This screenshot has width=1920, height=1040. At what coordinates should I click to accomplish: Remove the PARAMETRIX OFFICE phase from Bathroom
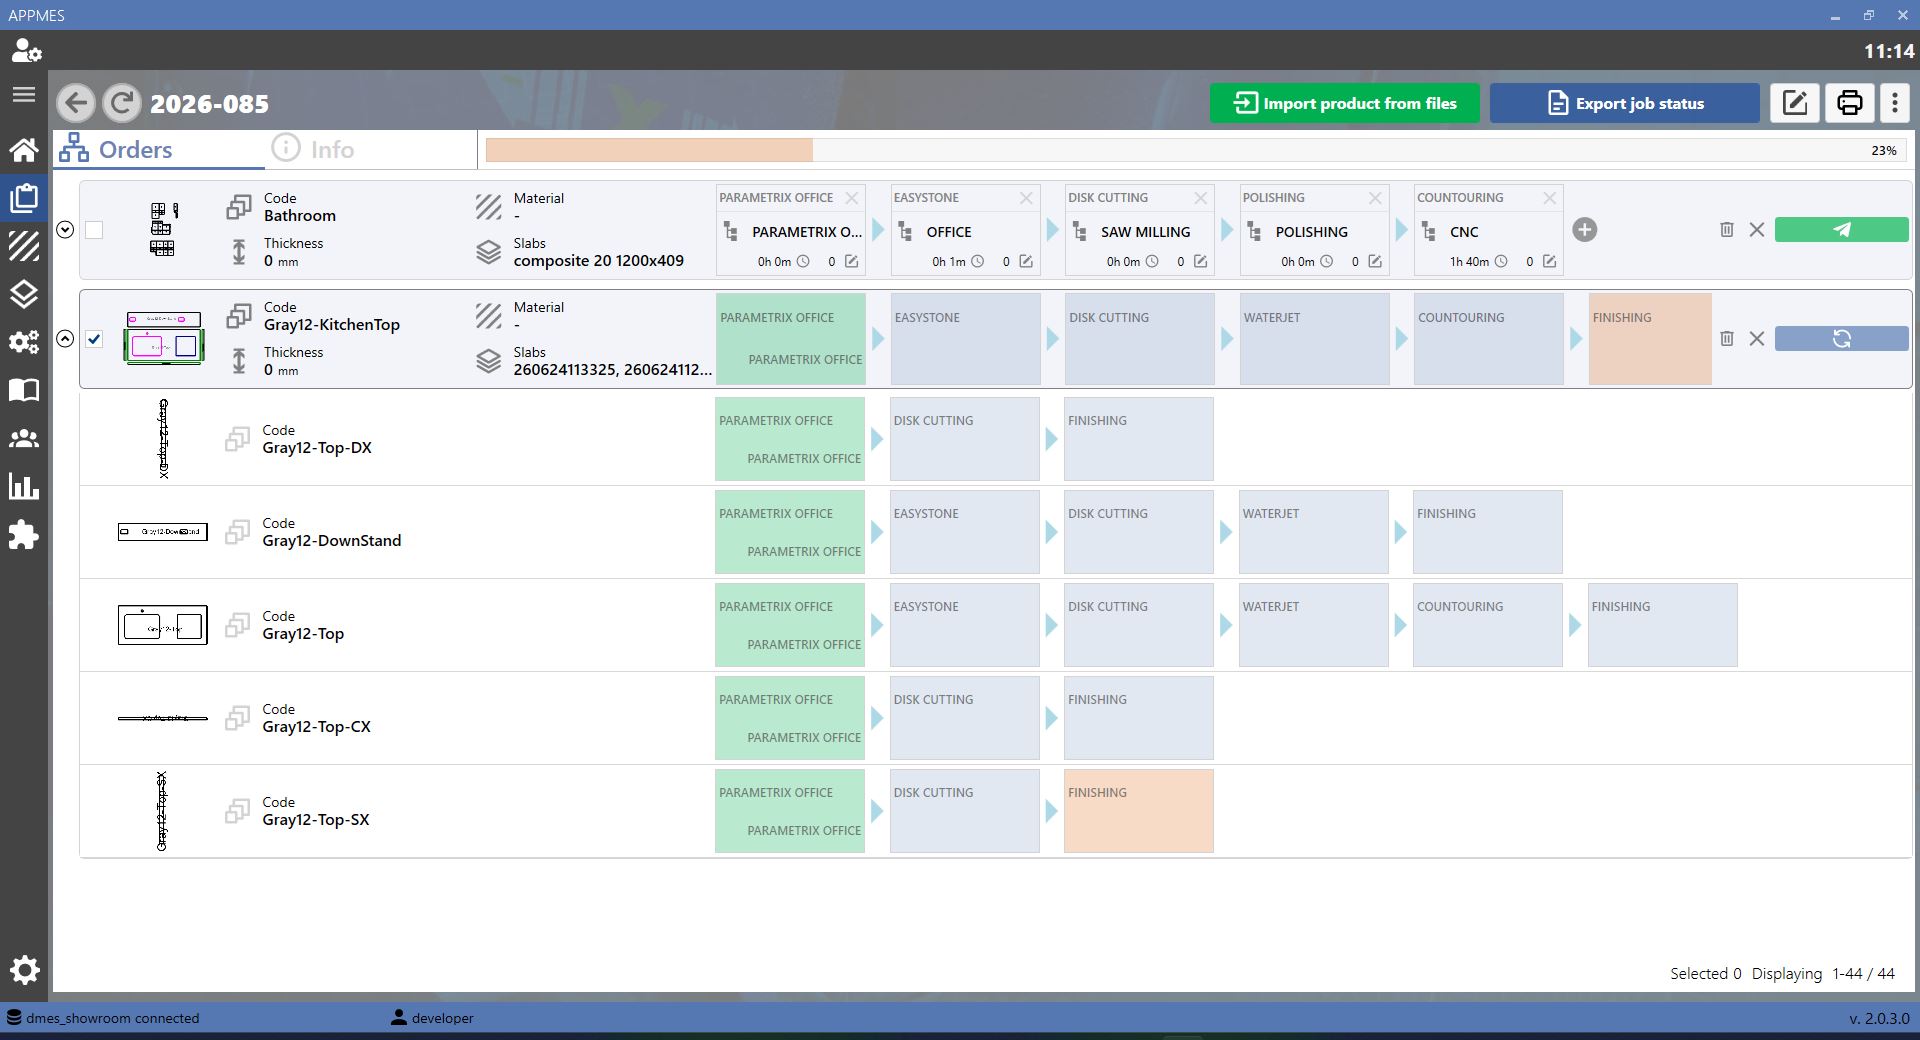click(x=852, y=198)
